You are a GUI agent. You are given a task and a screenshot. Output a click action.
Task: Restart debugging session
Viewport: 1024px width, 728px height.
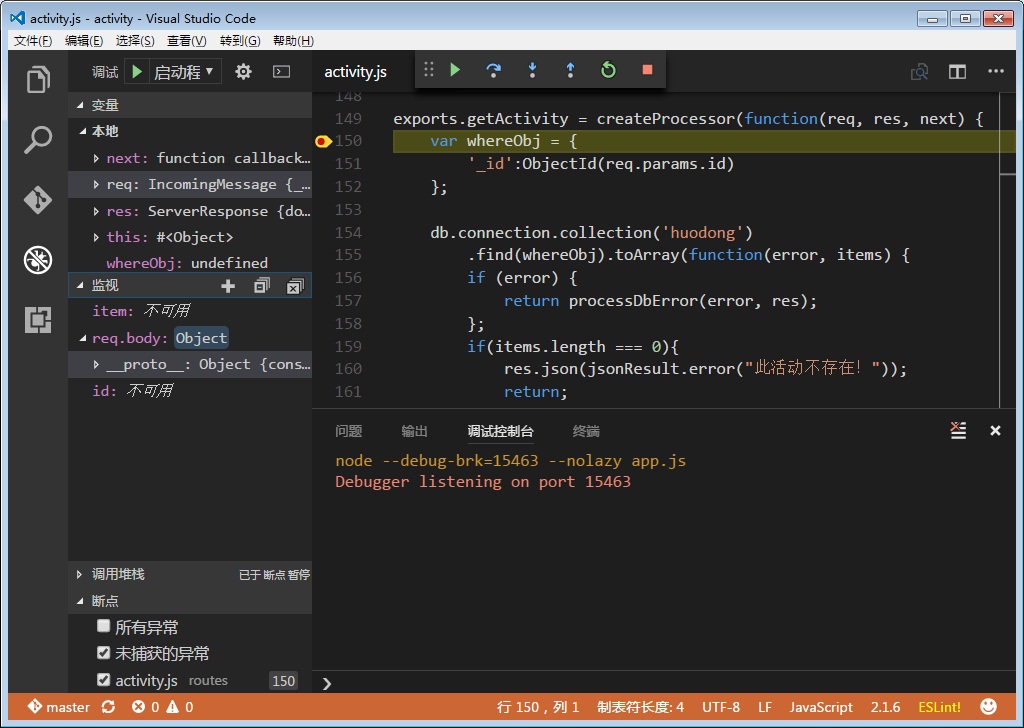pyautogui.click(x=608, y=70)
